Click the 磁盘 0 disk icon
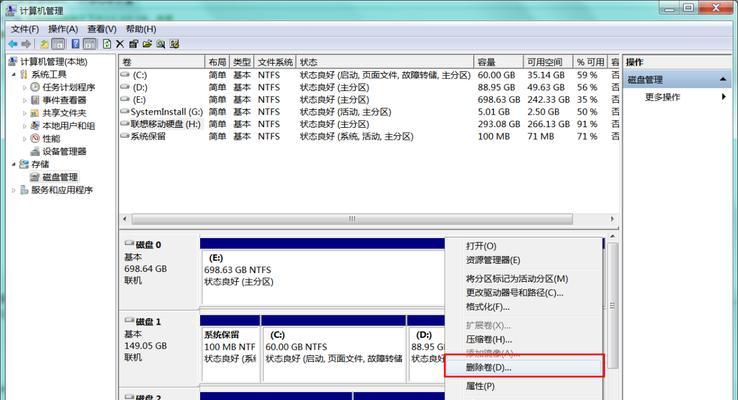The width and height of the screenshot is (738, 400). click(x=129, y=243)
